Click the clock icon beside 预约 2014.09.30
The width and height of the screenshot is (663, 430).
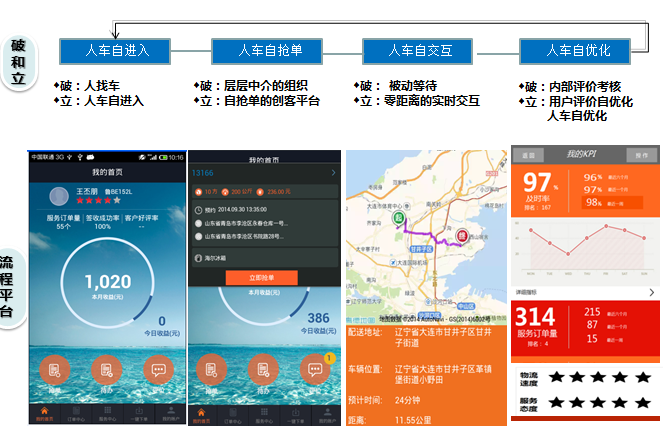coord(198,209)
